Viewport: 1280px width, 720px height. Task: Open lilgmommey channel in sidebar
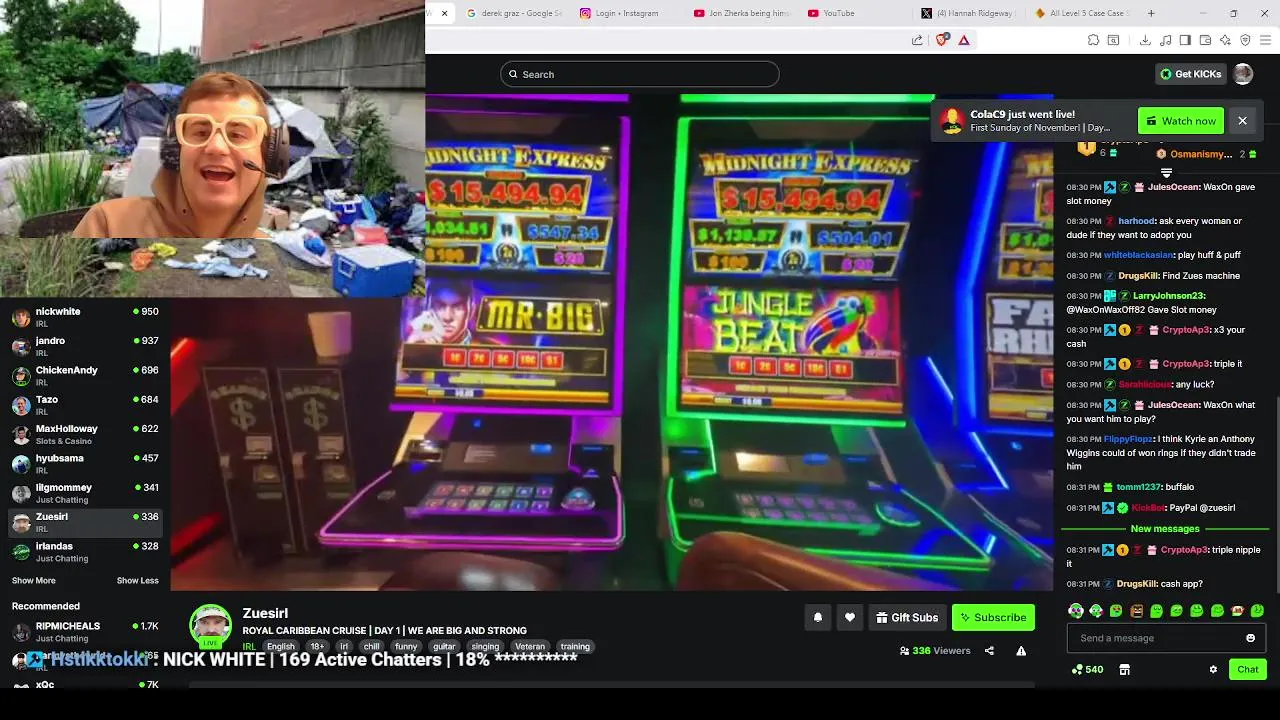pos(85,493)
